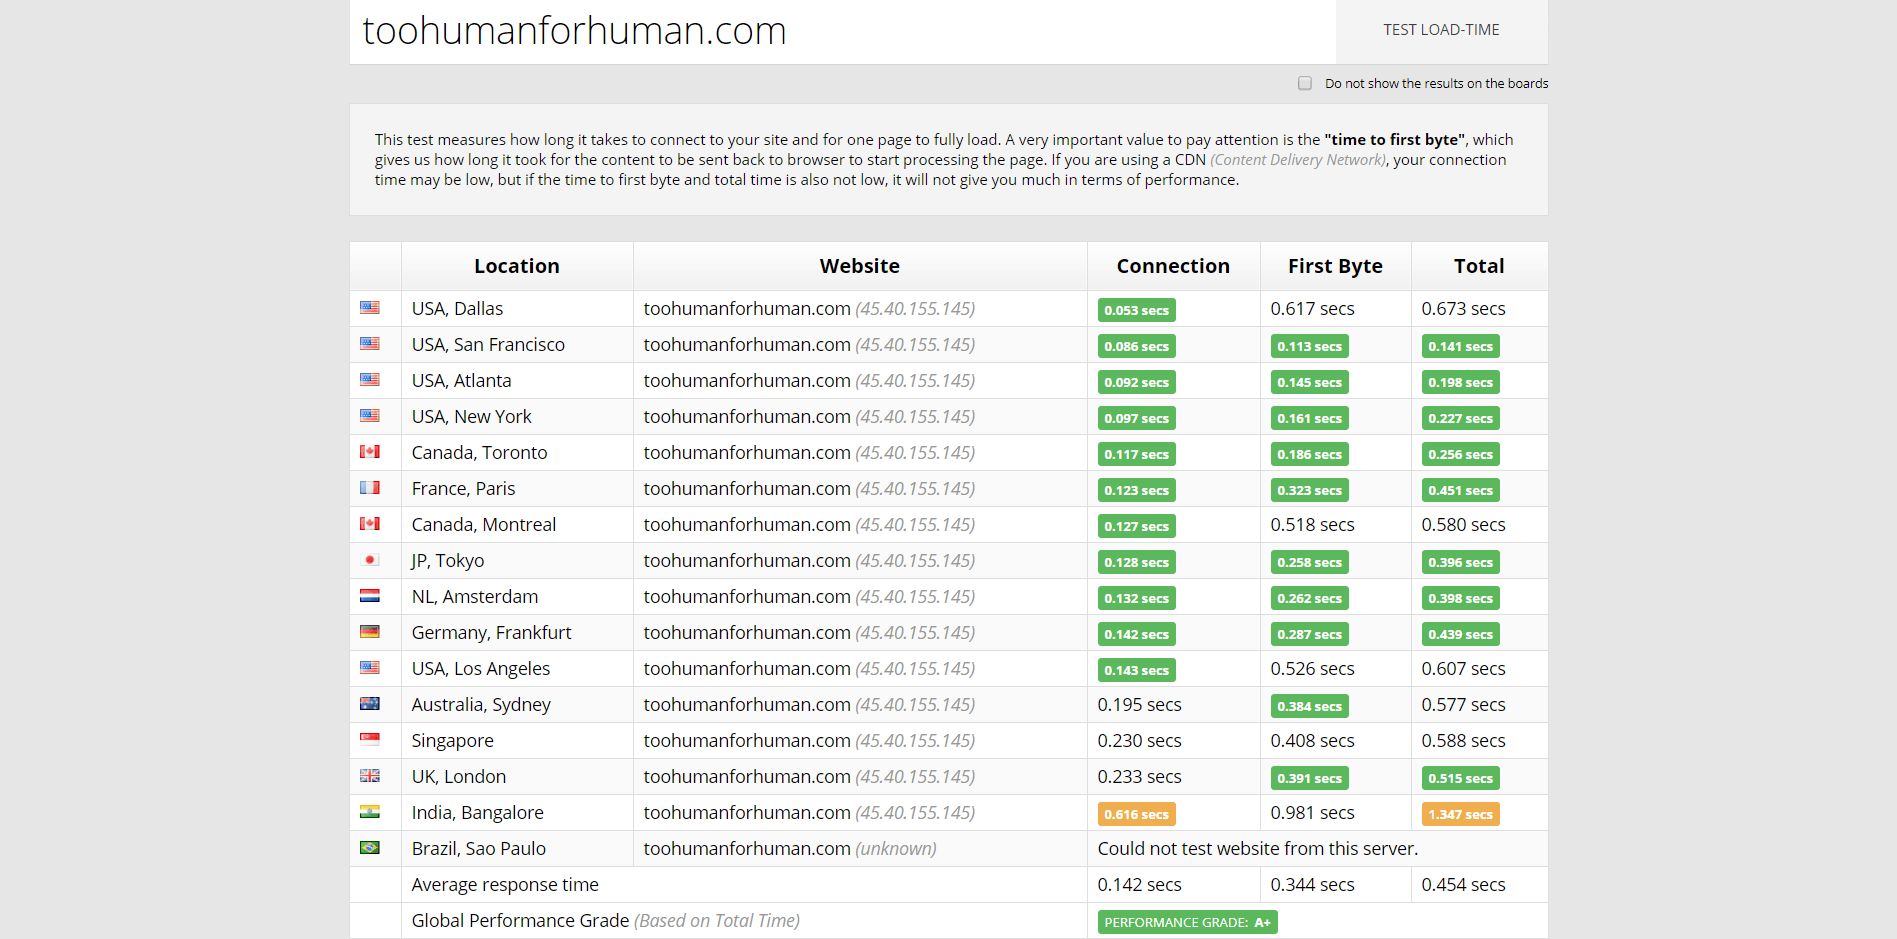The width and height of the screenshot is (1897, 939).
Task: Click 'USA, Dallas' location text
Action: (x=457, y=309)
